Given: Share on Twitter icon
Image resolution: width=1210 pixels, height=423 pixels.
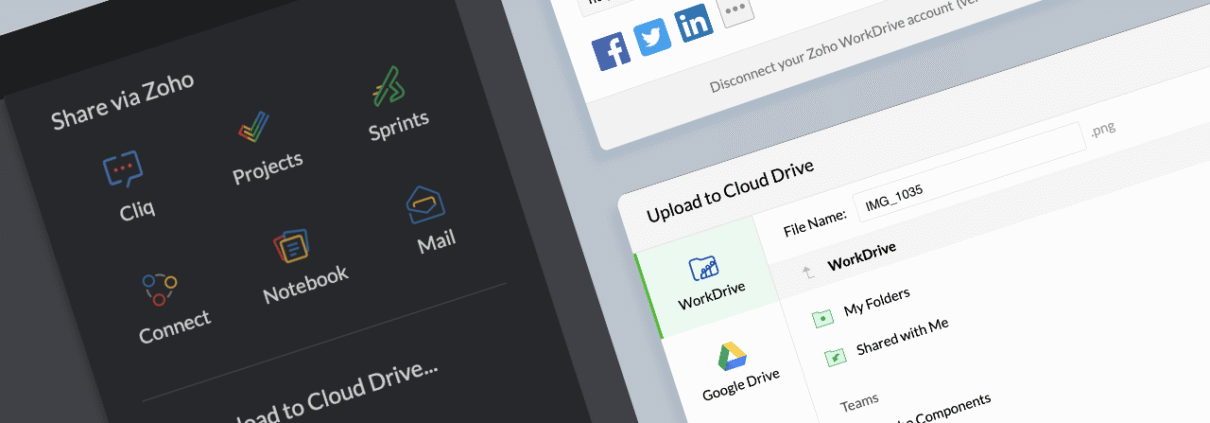Looking at the screenshot, I should [652, 37].
